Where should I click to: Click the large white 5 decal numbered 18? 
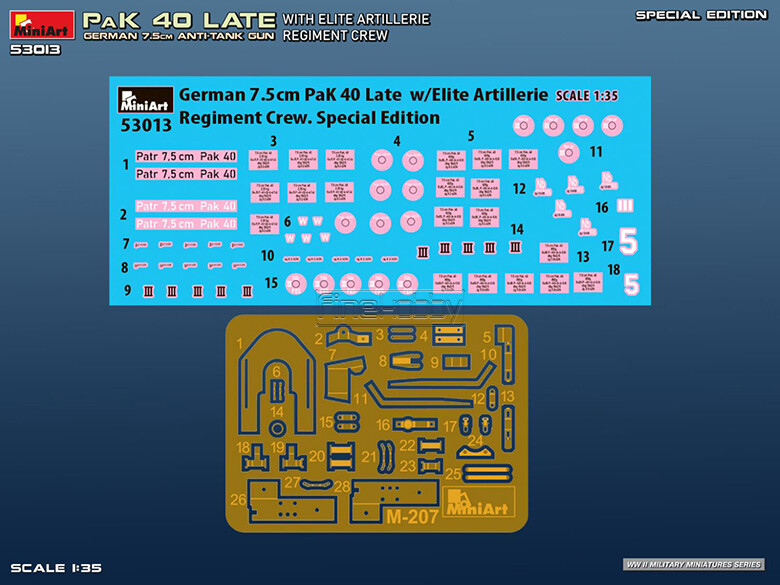pyautogui.click(x=631, y=284)
